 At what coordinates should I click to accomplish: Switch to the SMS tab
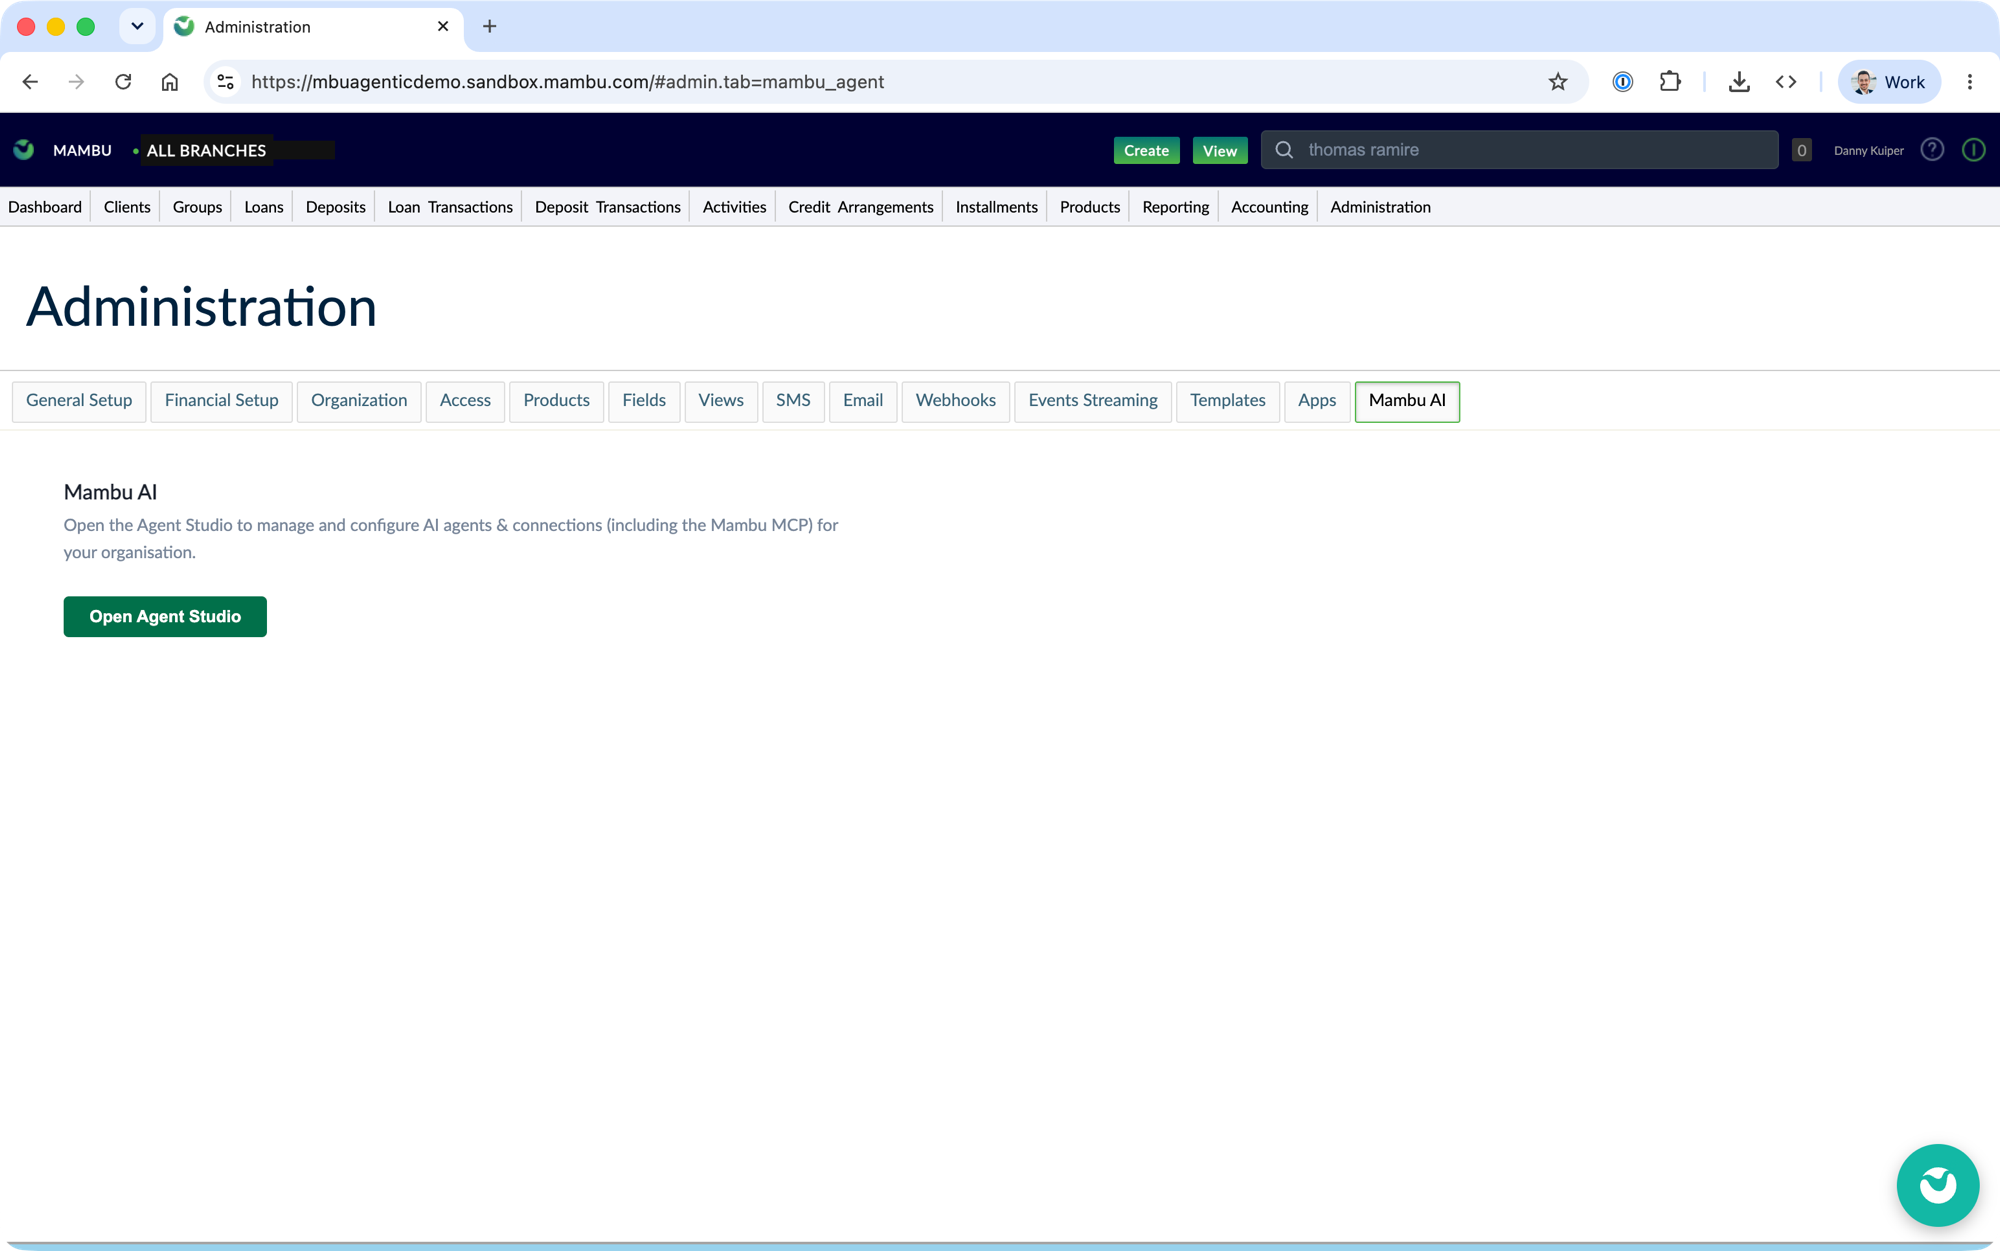[x=793, y=401]
